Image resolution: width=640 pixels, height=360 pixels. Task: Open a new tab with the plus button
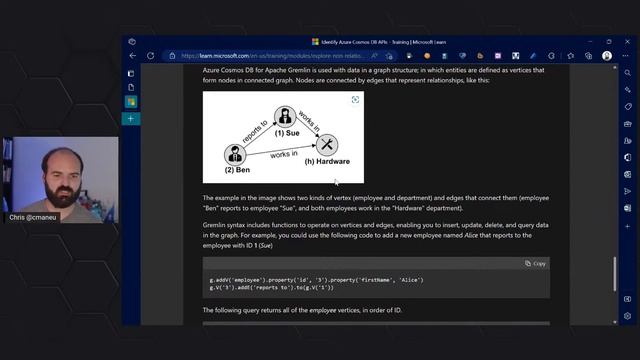[x=131, y=119]
